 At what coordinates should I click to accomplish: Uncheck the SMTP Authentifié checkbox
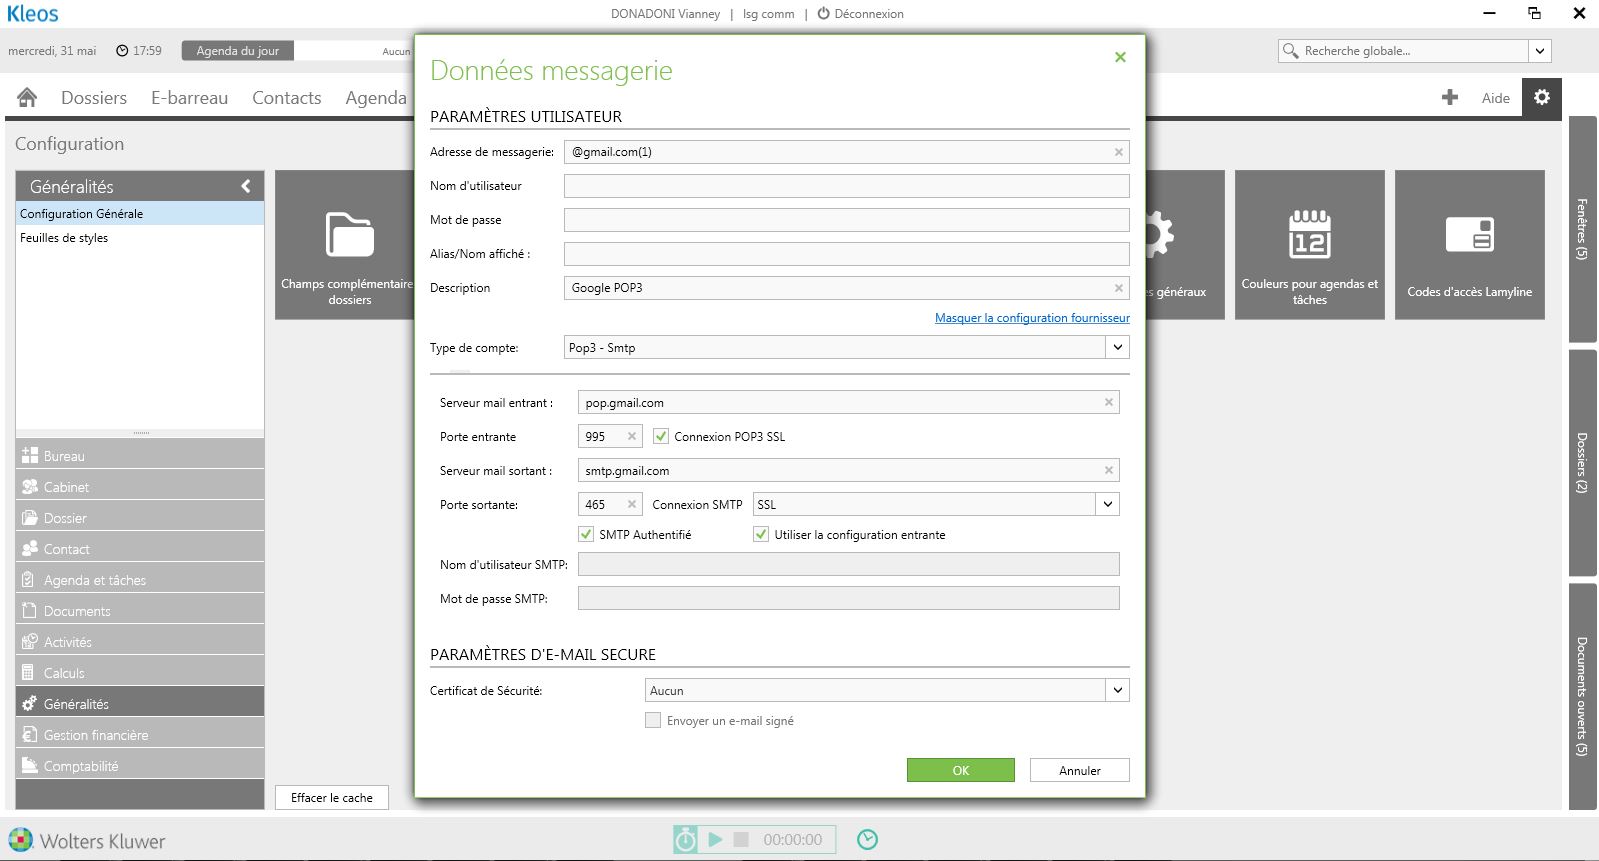586,534
